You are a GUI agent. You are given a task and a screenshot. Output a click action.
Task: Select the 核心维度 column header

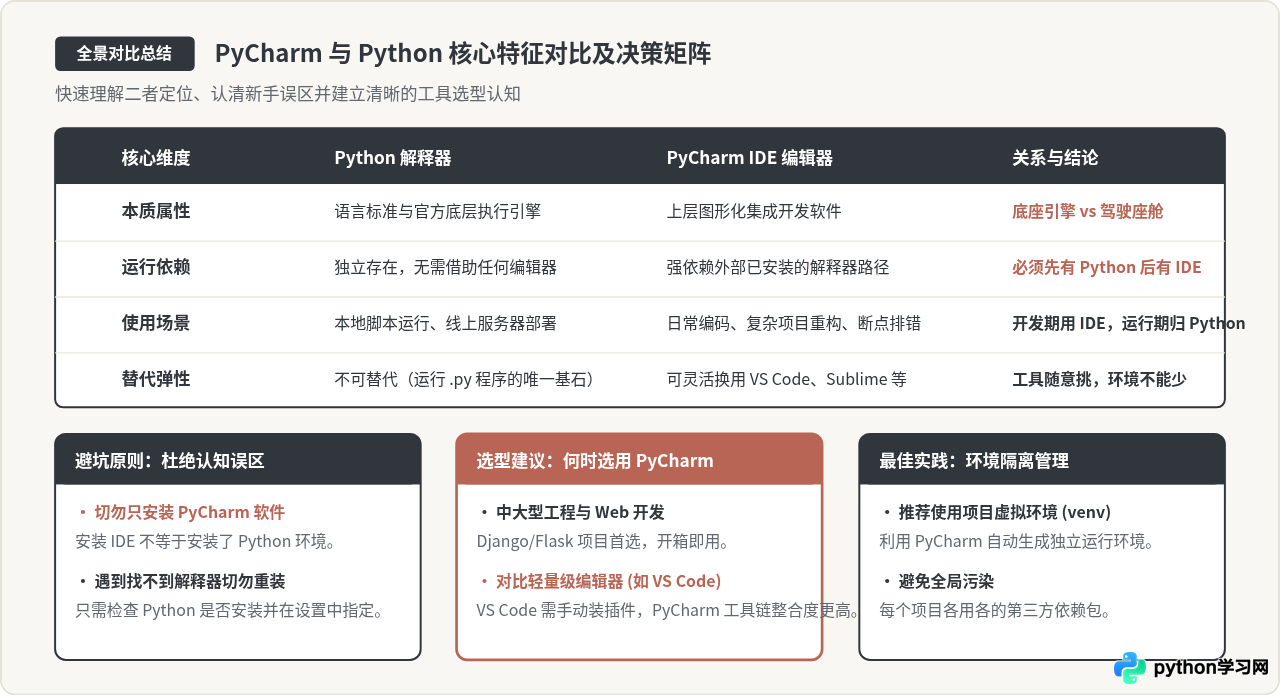156,157
